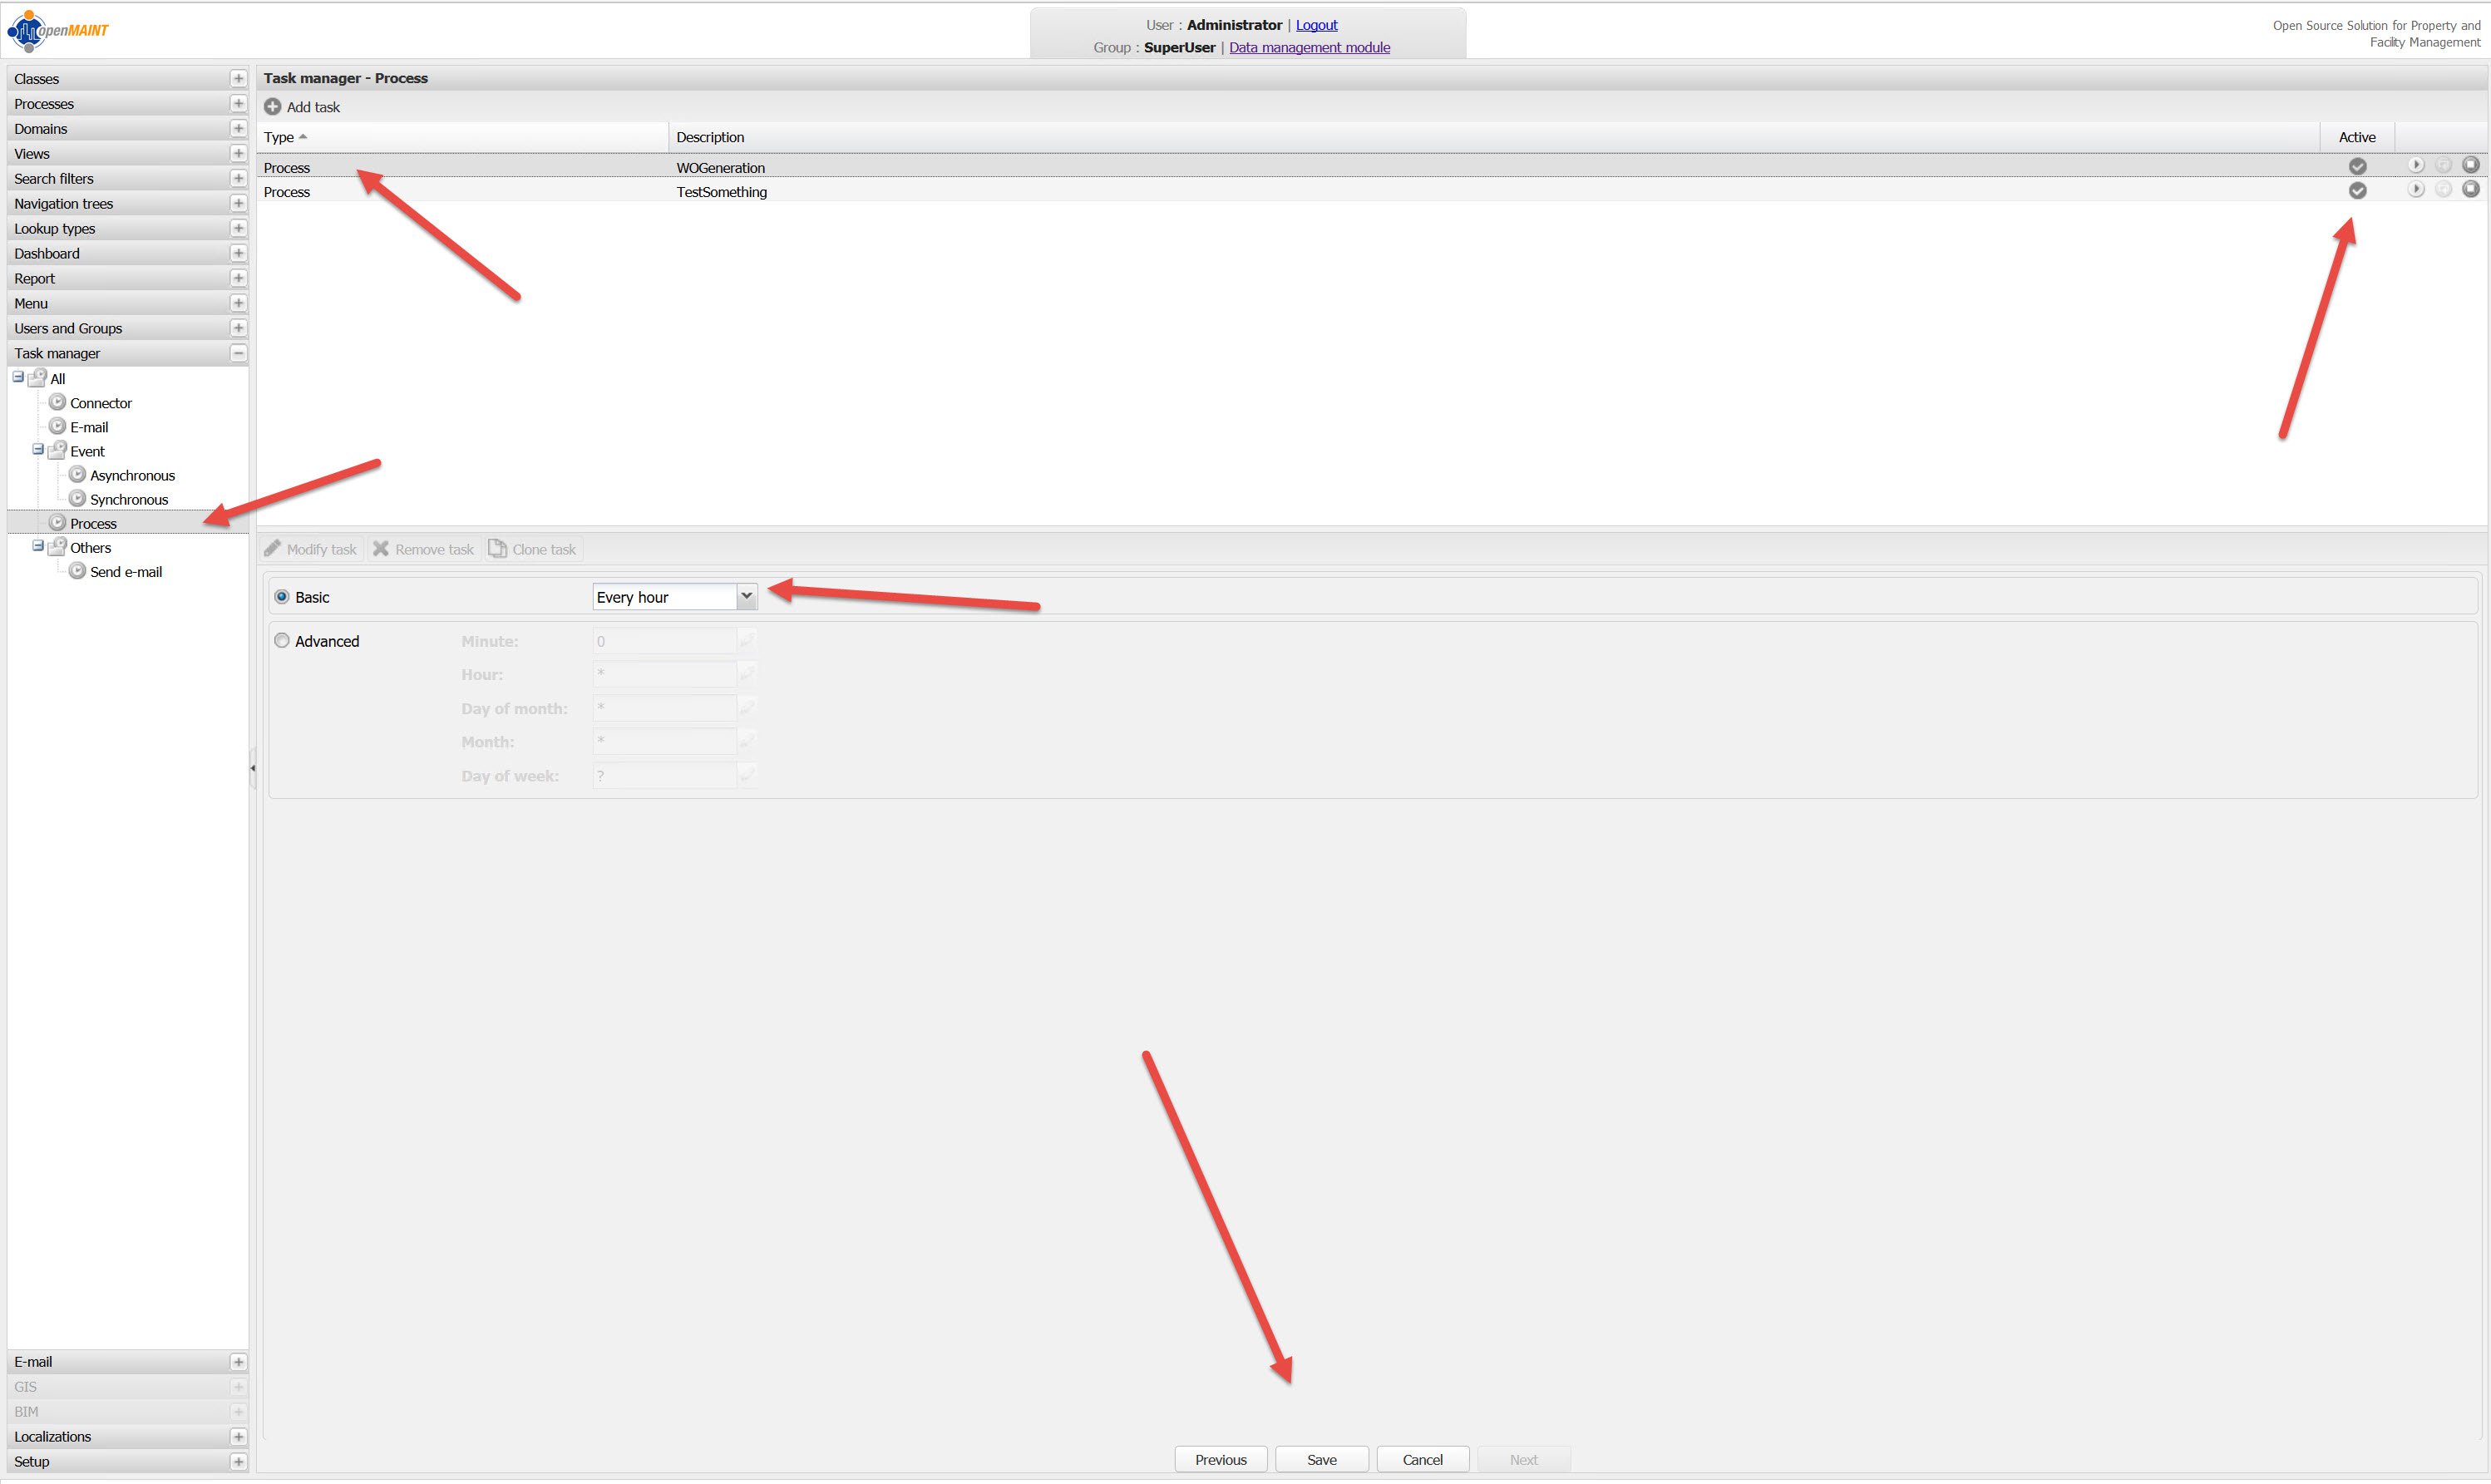2491x1484 pixels.
Task: Toggle the Active checkmark for TestSomething
Action: (x=2357, y=190)
